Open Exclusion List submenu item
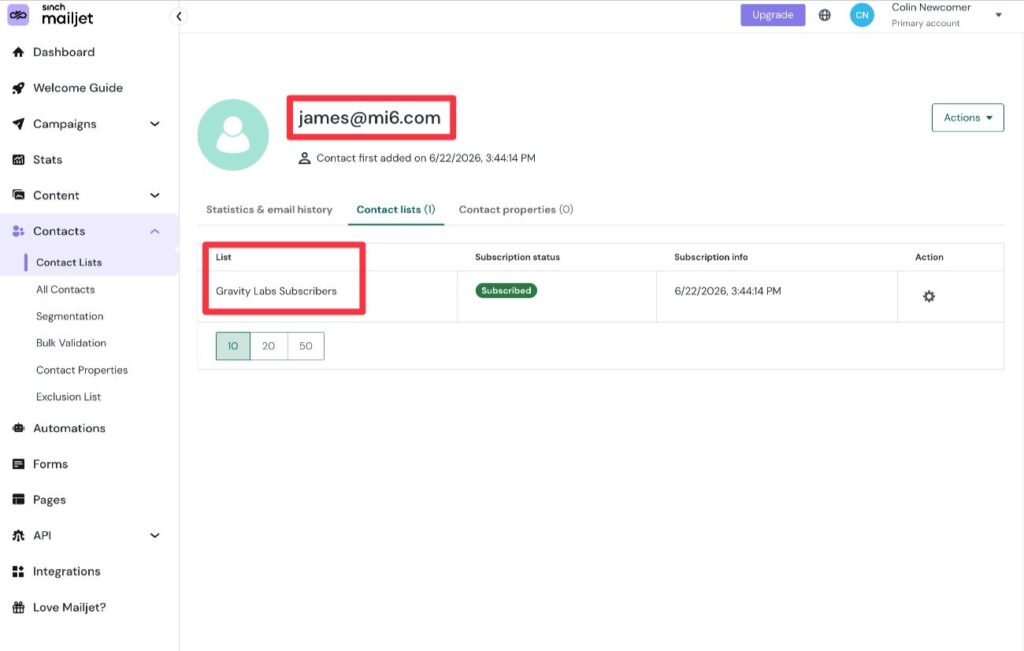Screen dimensions: 1024x651 [69, 397]
